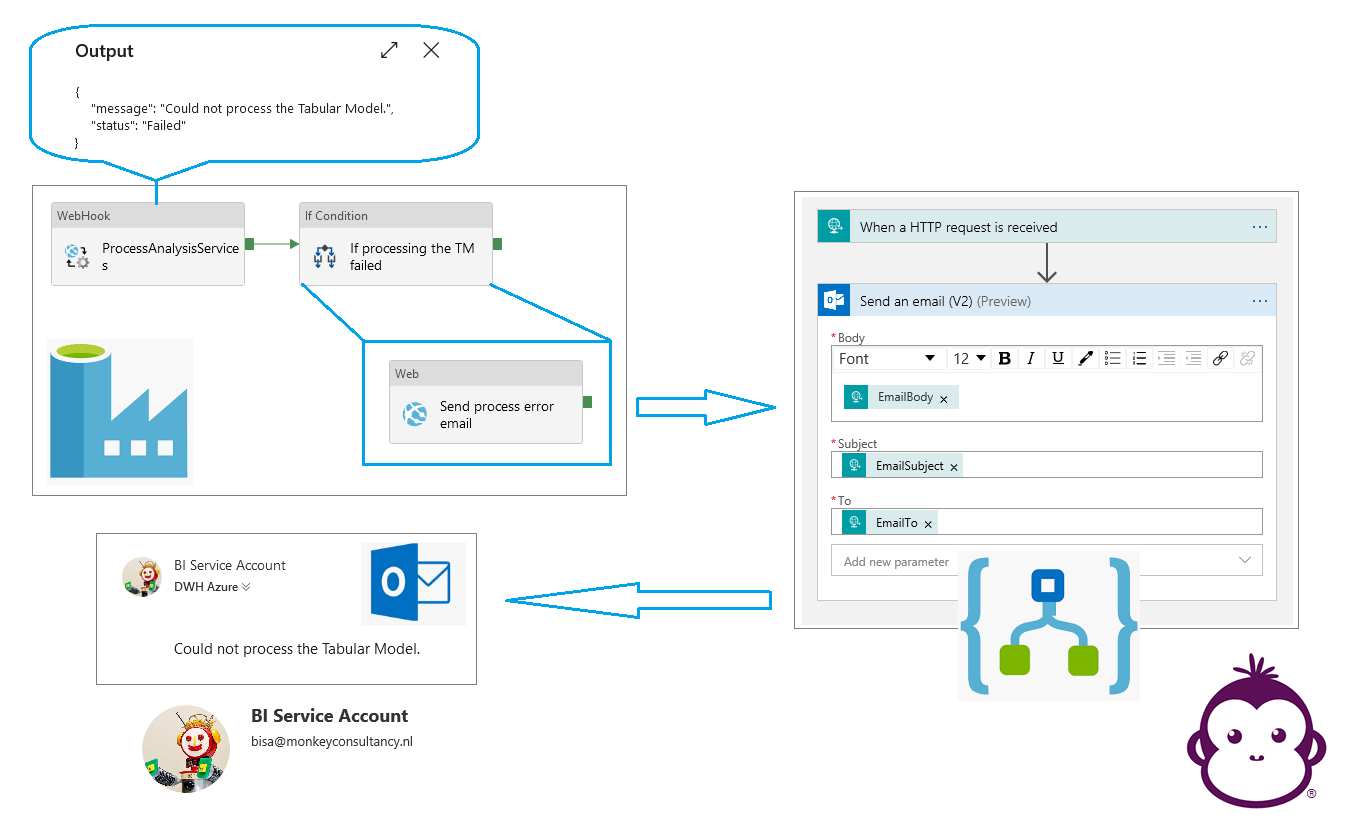Click the bisa@monkeyconsultancy.nl email address
This screenshot has width=1352, height=837.
pos(332,742)
